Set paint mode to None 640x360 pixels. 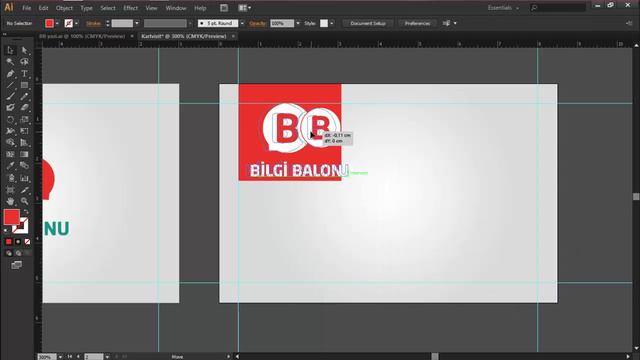pos(27,242)
